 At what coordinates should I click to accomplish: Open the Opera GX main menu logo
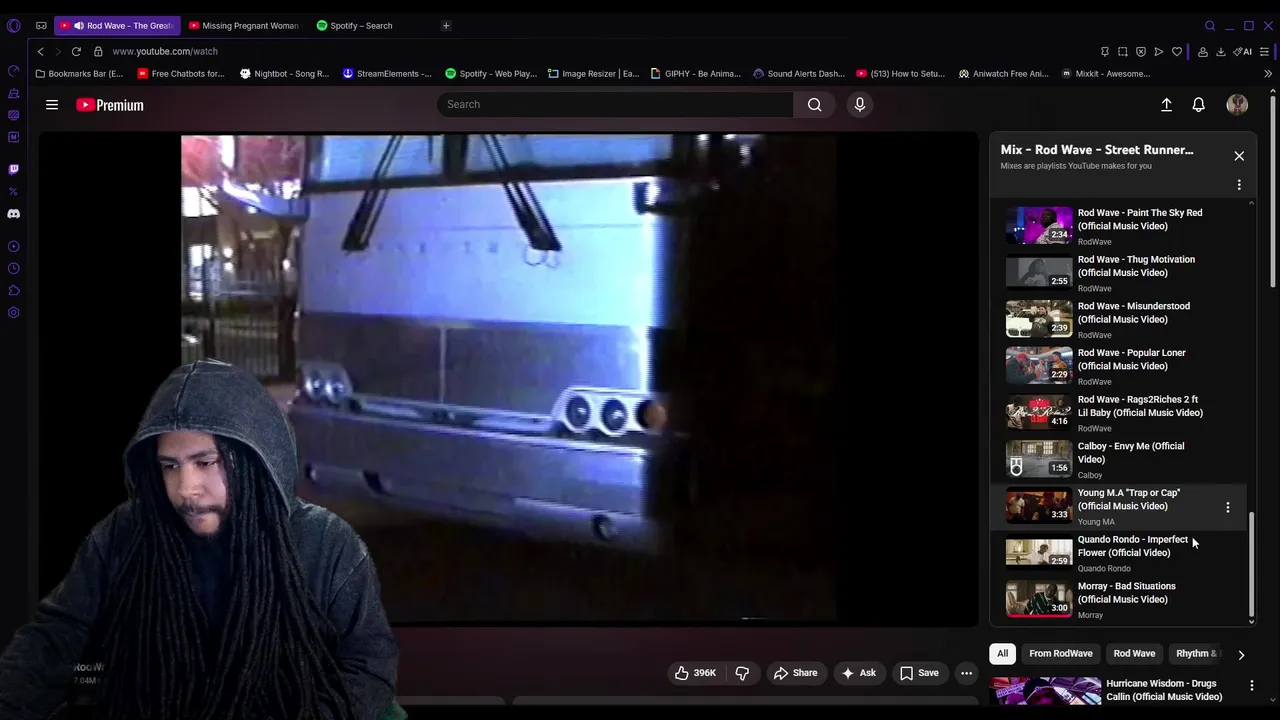(13, 26)
